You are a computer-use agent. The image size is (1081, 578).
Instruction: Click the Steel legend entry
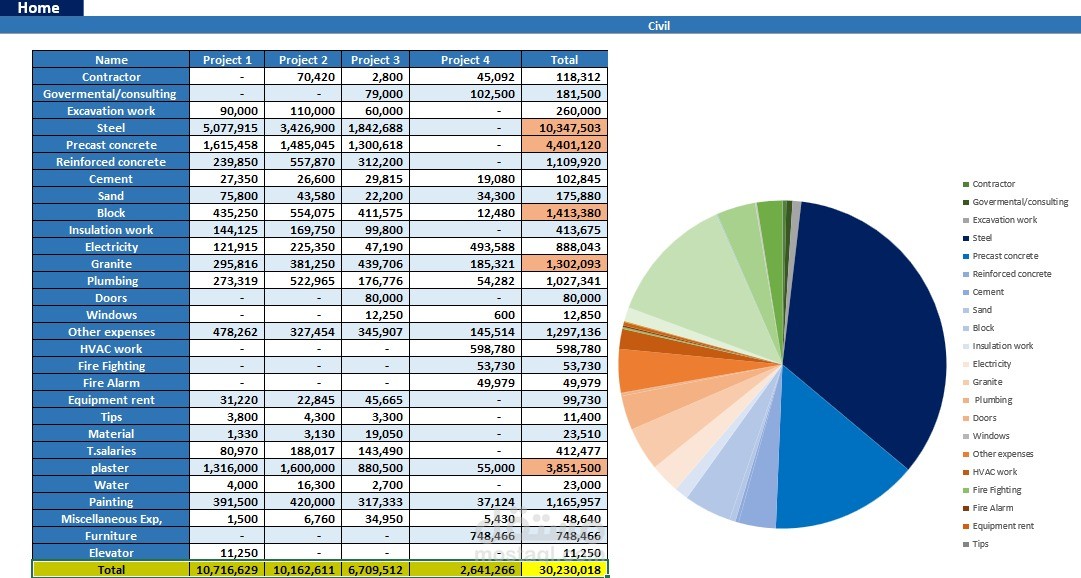977,238
